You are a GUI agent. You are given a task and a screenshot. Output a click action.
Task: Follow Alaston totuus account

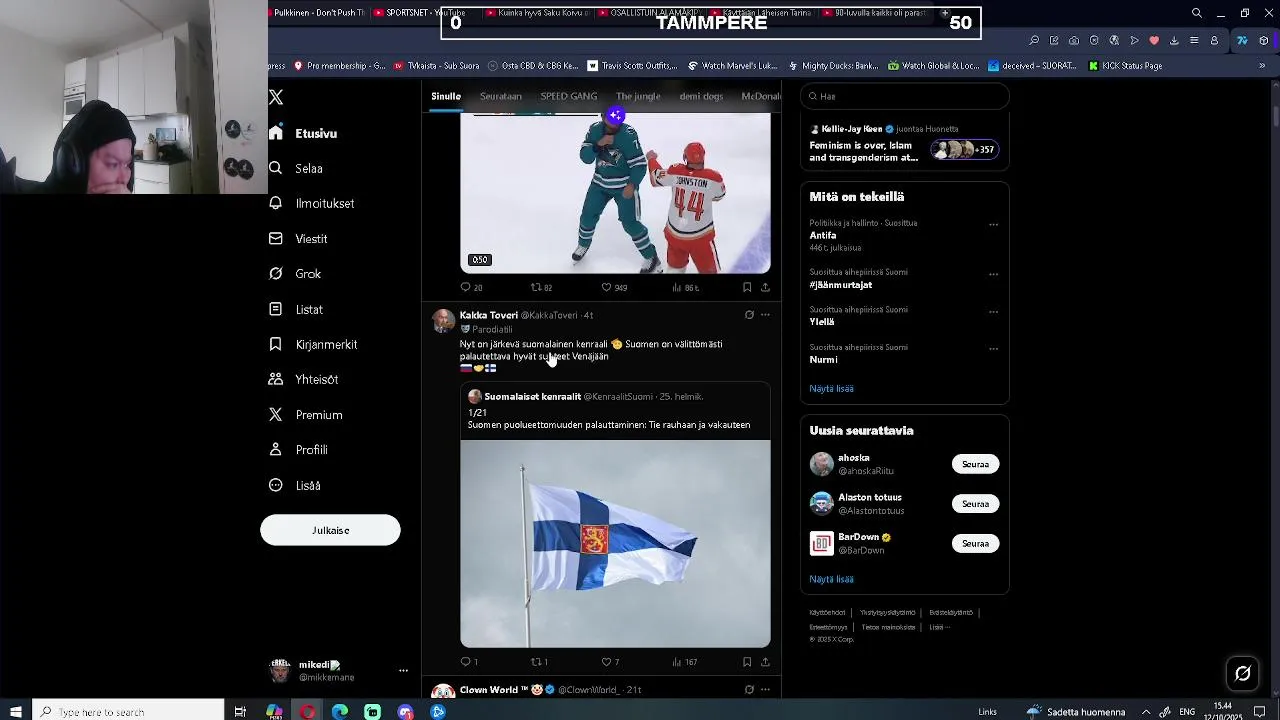pos(975,504)
